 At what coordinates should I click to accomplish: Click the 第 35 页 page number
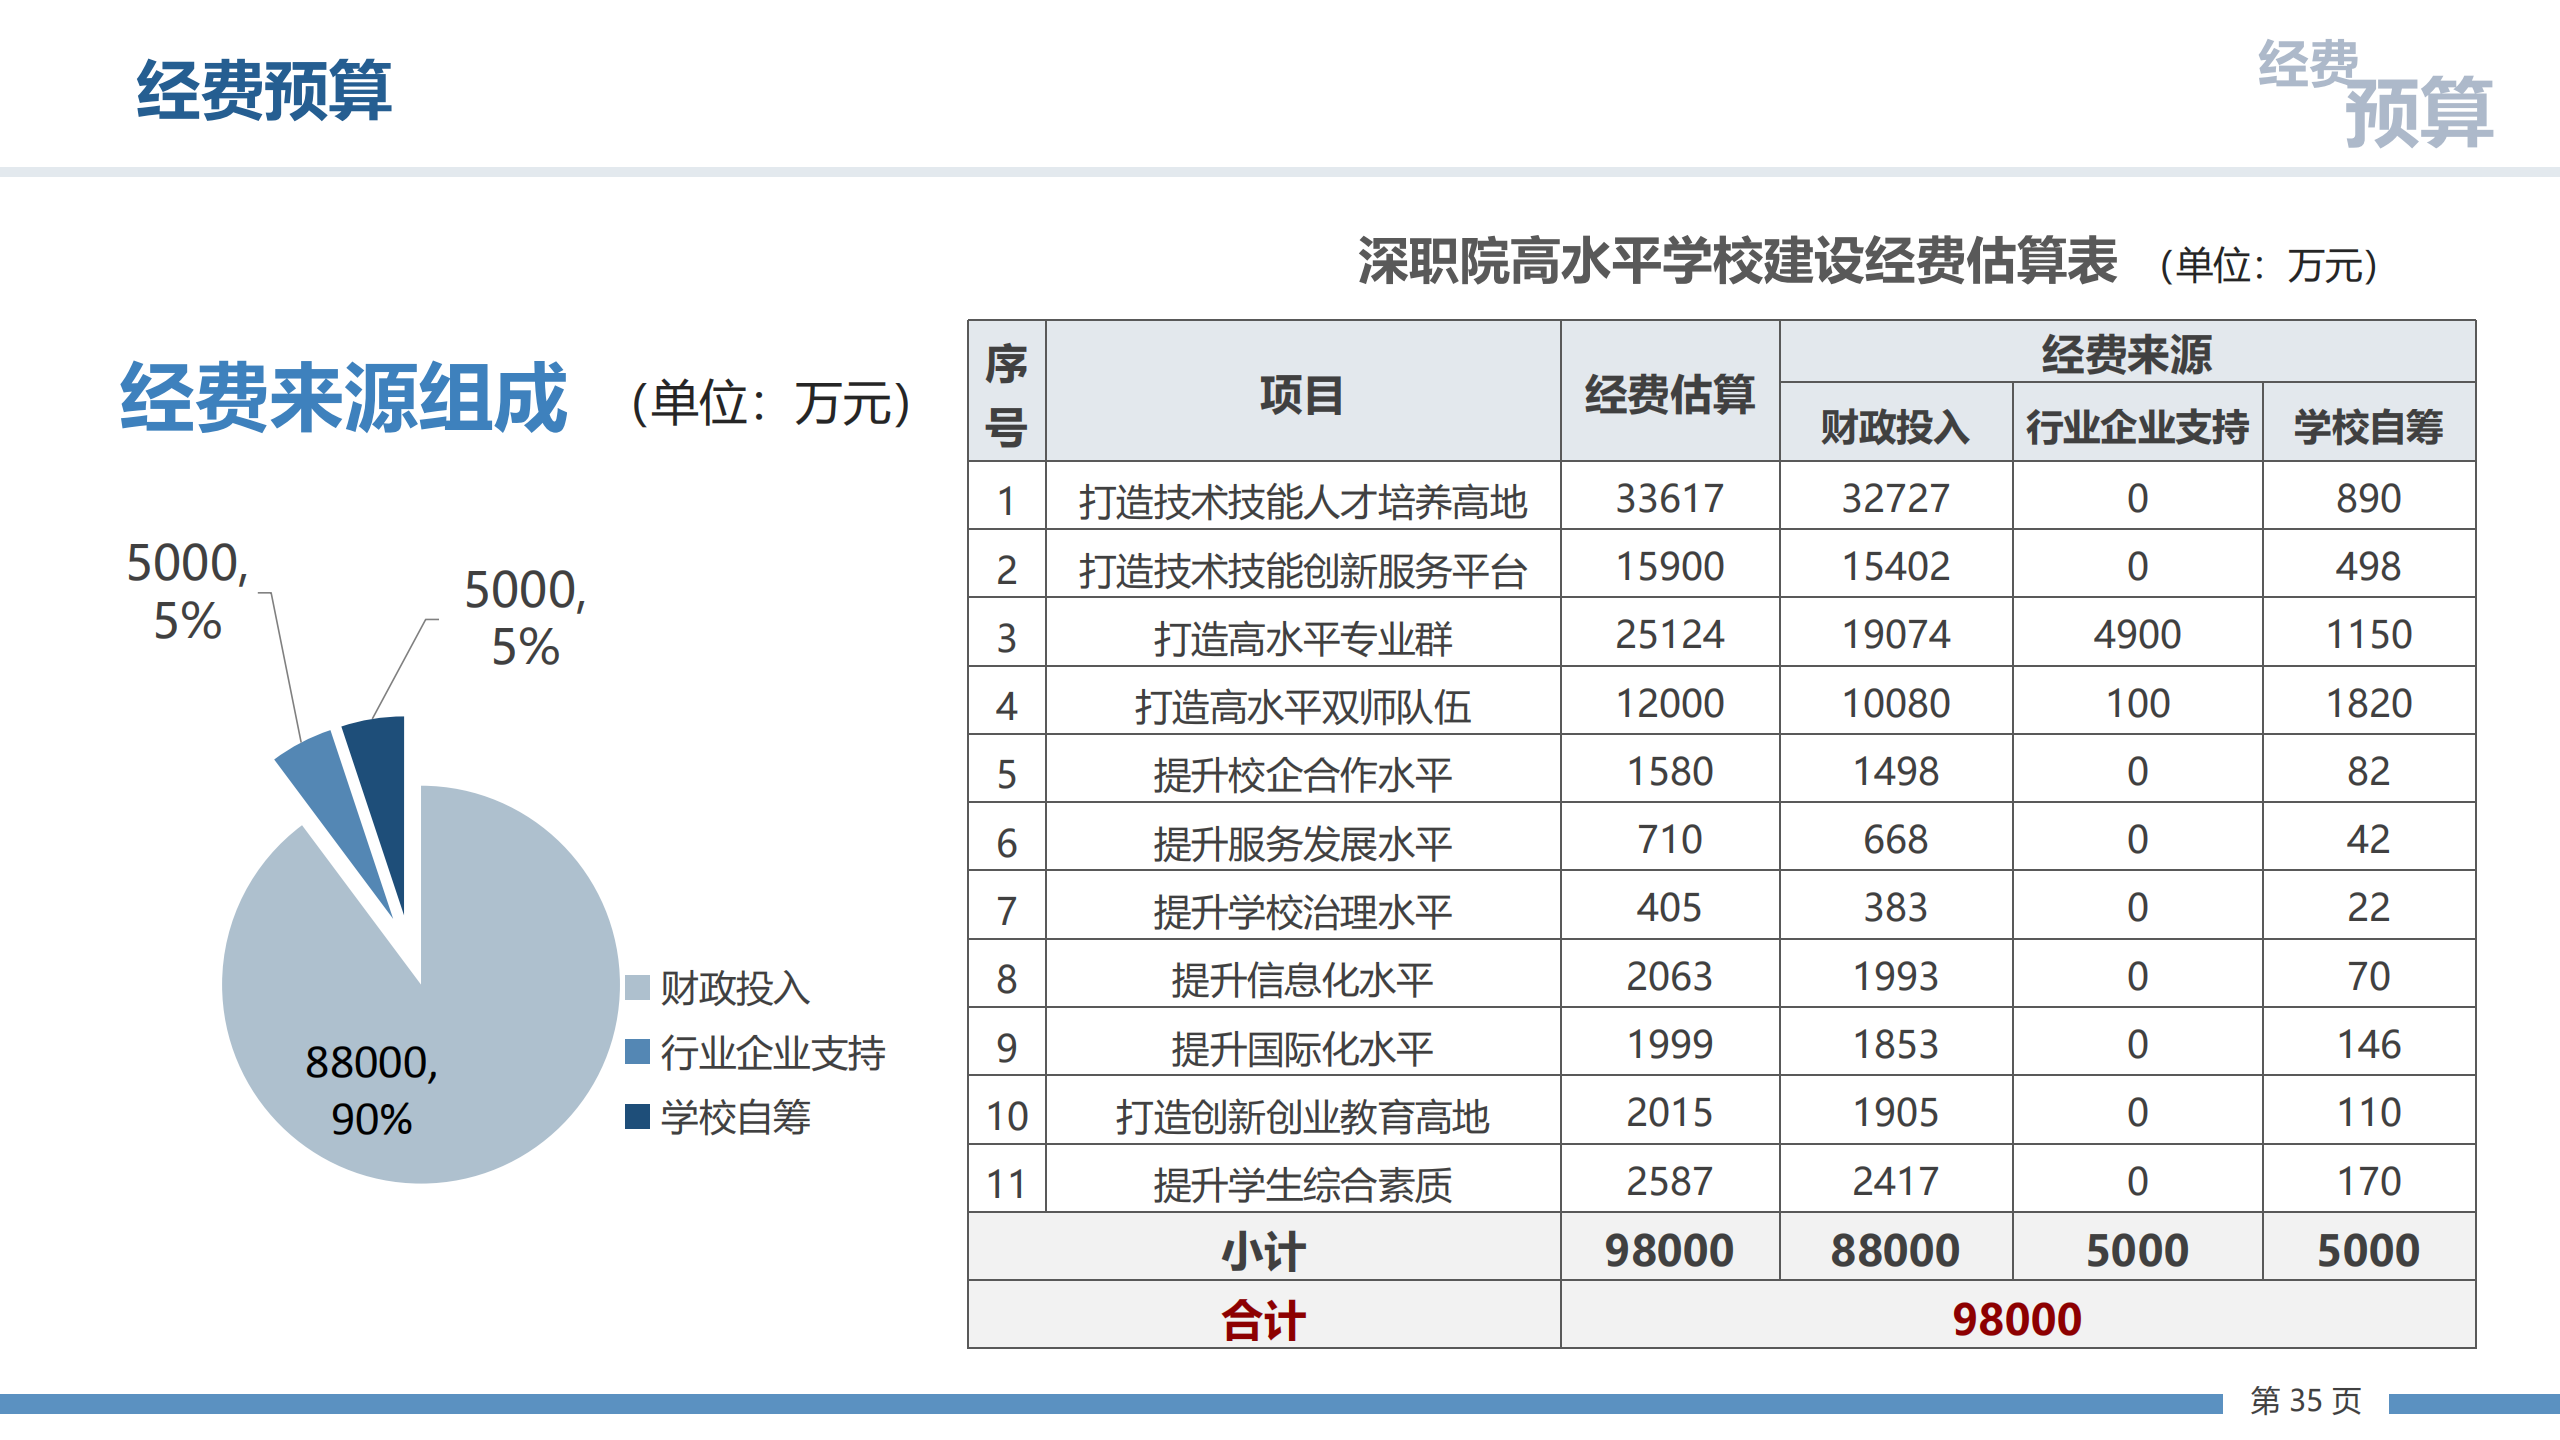pyautogui.click(x=2305, y=1401)
